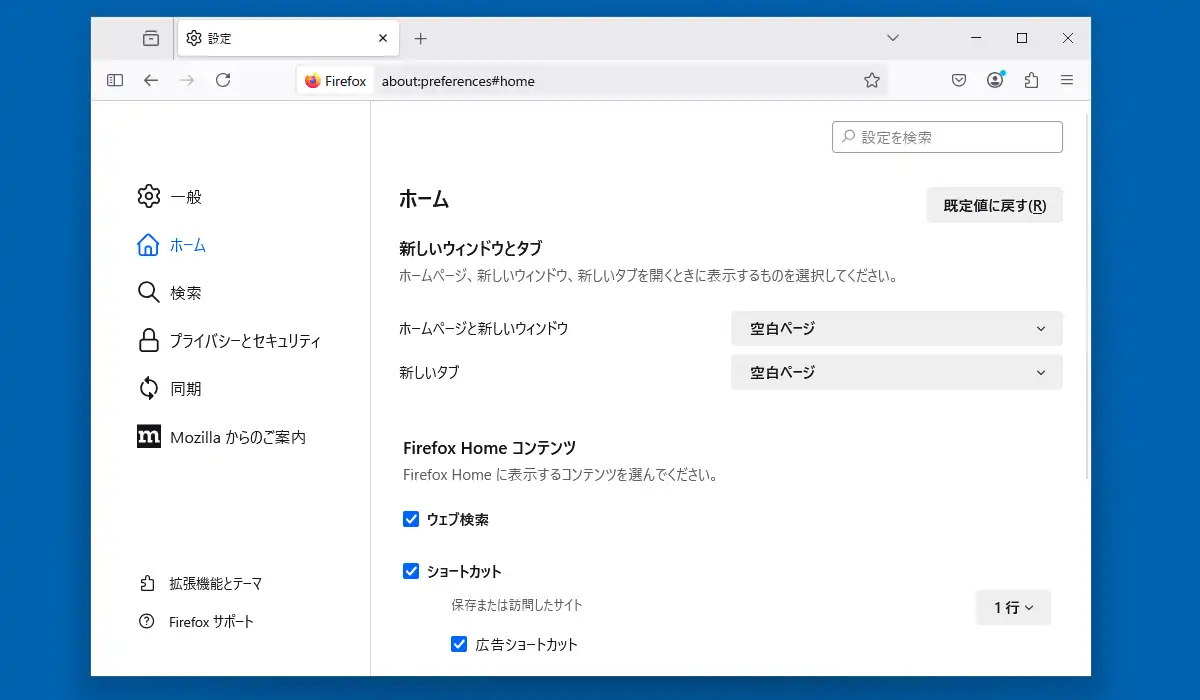Toggle the sidebar icon in toolbar

point(115,81)
